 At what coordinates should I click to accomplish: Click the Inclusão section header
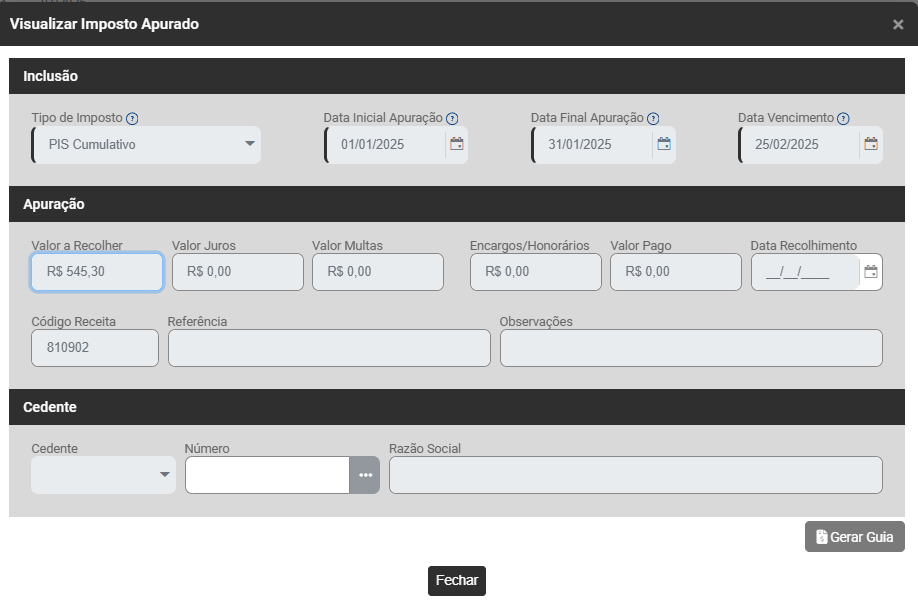[457, 76]
